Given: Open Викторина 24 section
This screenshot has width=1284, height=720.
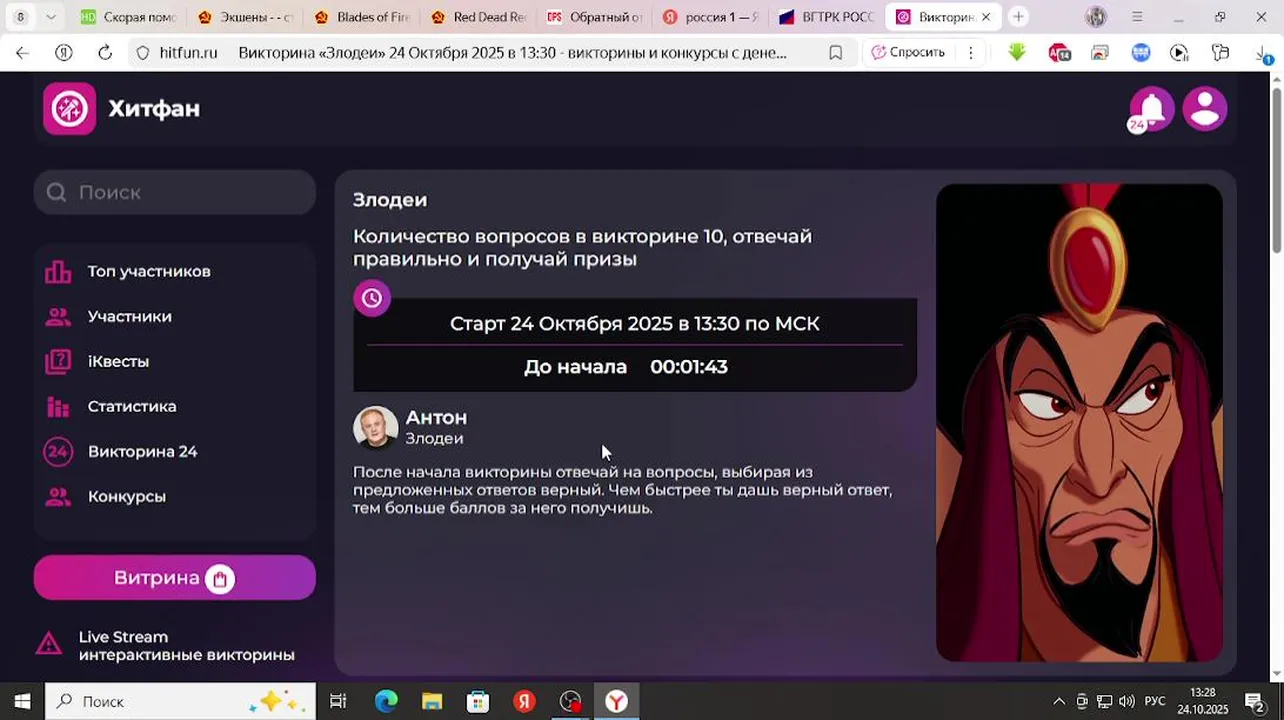Looking at the screenshot, I should [142, 451].
